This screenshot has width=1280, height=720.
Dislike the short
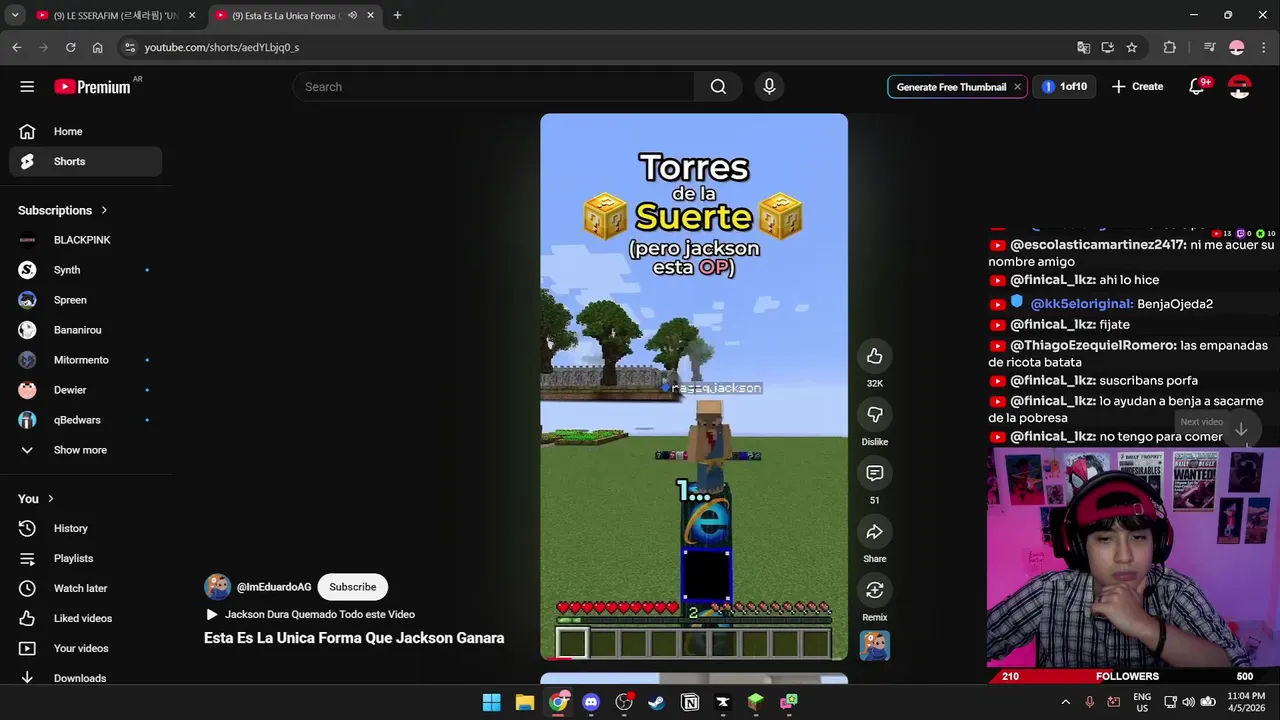(x=875, y=415)
